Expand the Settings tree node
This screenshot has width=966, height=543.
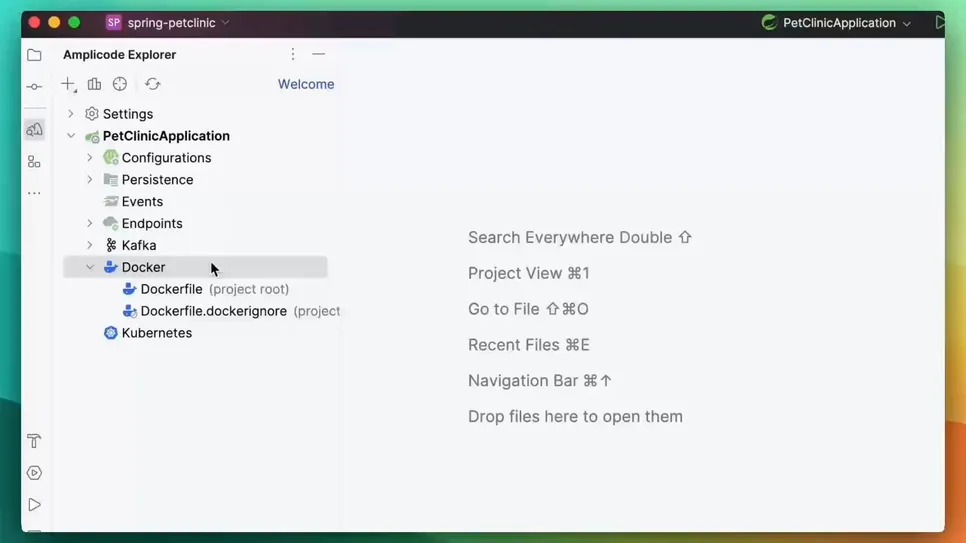pyautogui.click(x=71, y=114)
